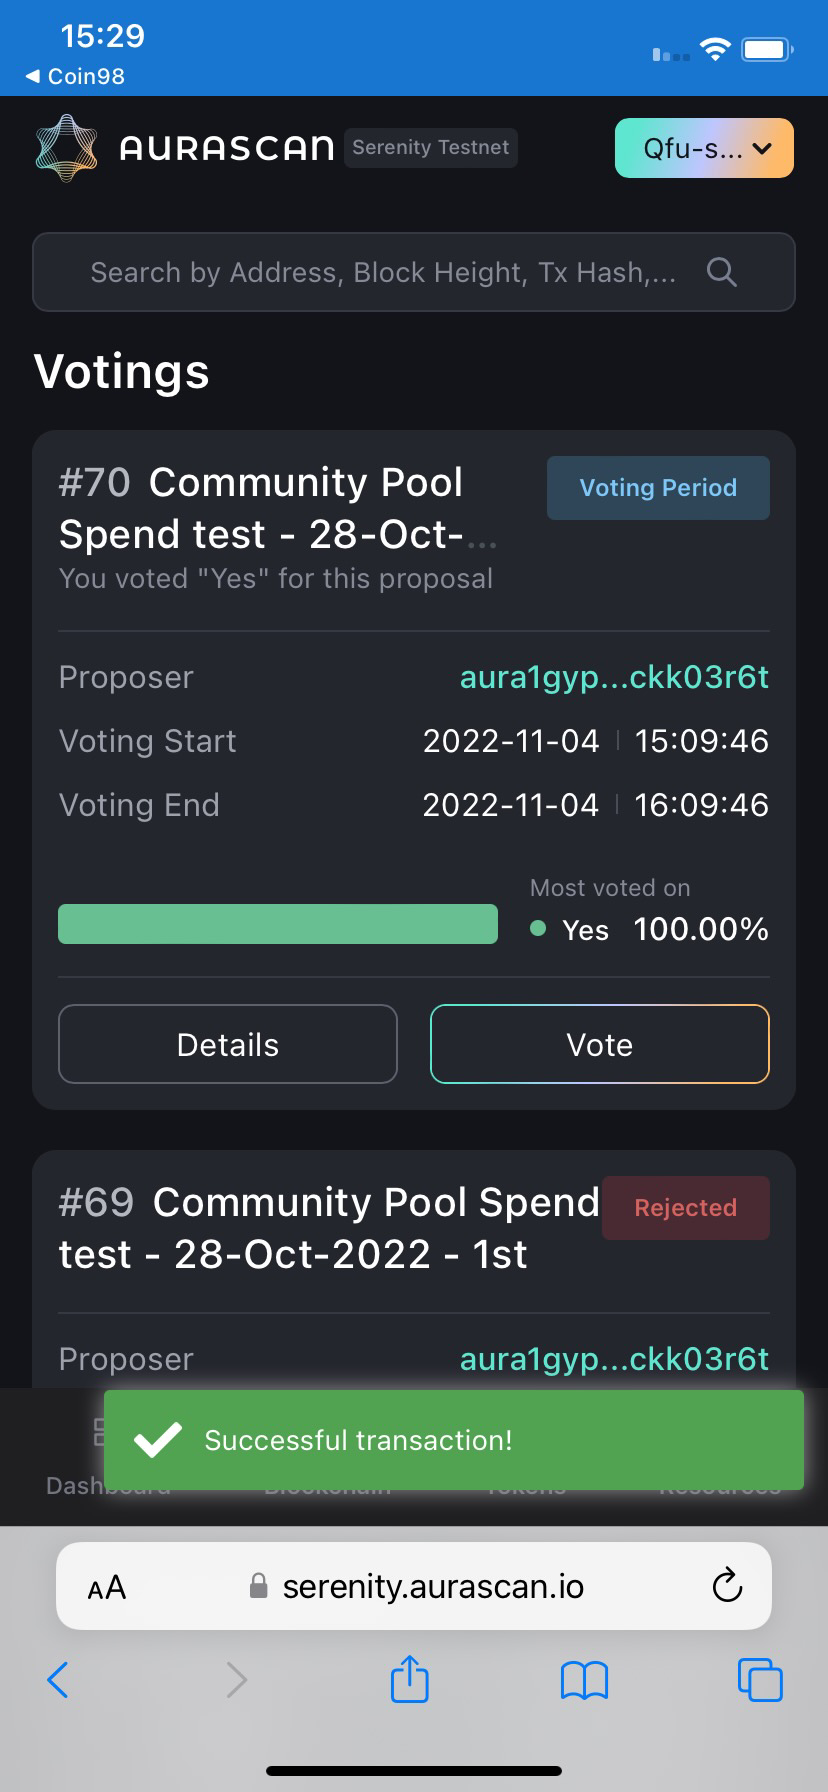Viewport: 828px width, 1792px height.
Task: Dismiss the Successful transaction toast
Action: pyautogui.click(x=454, y=1440)
